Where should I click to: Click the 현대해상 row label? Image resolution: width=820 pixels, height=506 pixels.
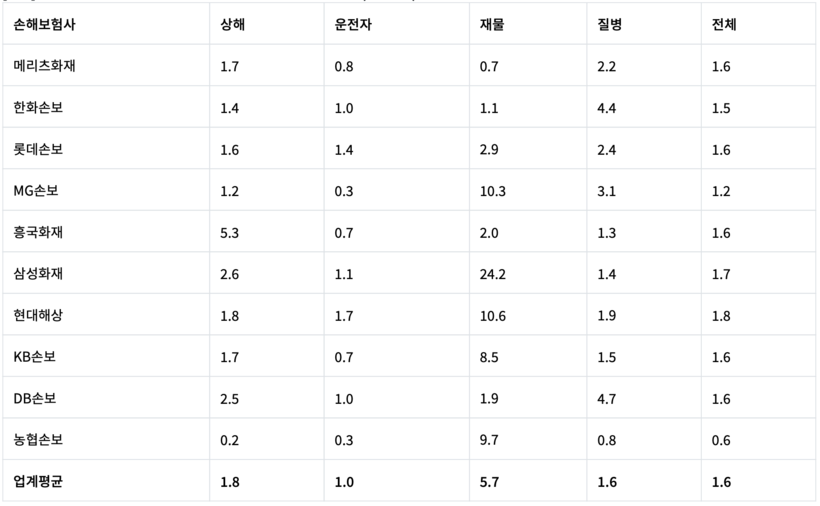(38, 316)
